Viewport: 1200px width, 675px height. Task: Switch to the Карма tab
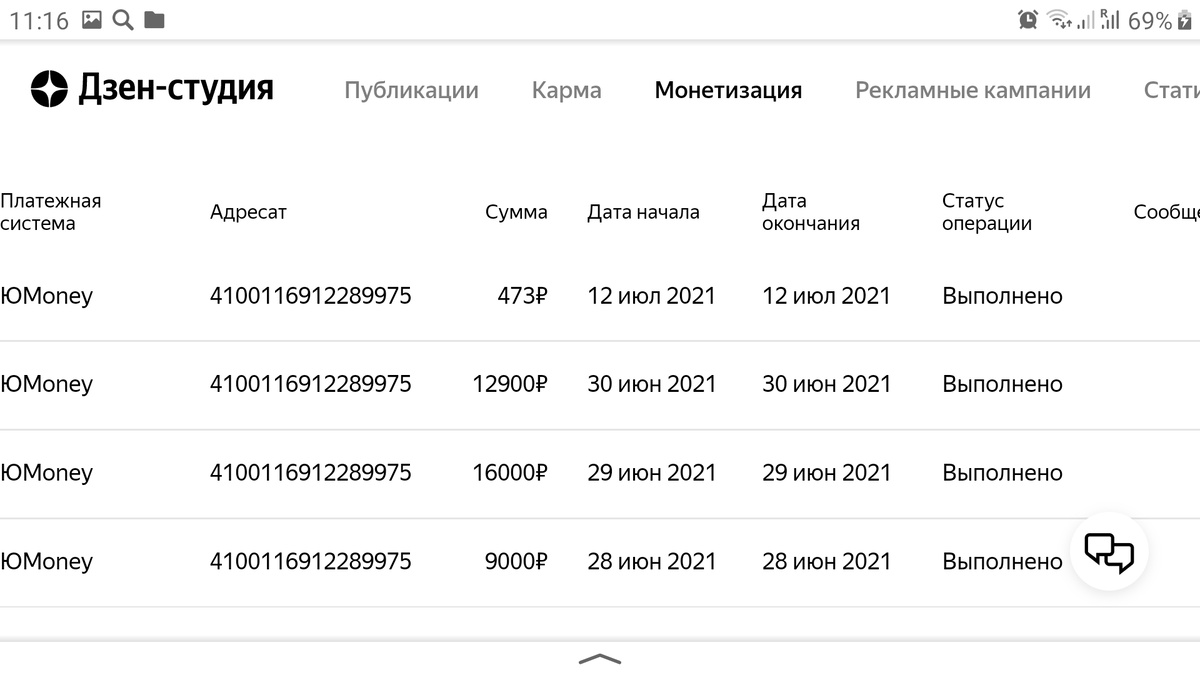tap(567, 90)
